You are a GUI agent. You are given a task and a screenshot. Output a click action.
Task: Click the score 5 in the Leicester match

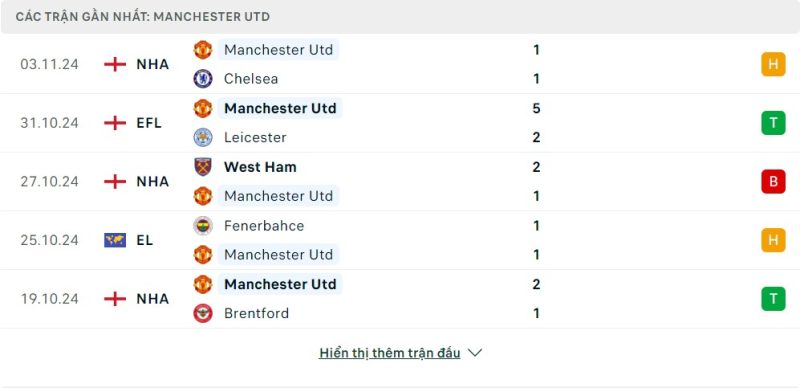536,108
